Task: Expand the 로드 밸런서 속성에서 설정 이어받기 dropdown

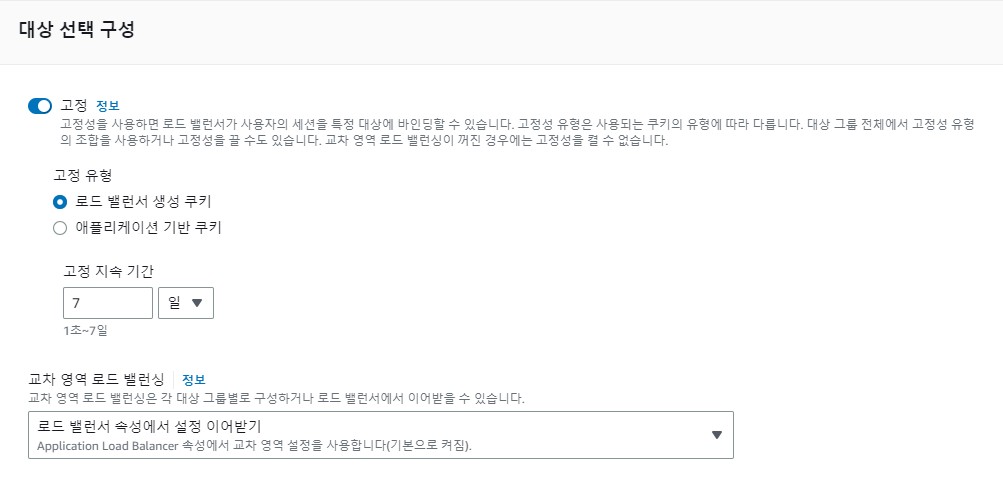Action: [380, 435]
